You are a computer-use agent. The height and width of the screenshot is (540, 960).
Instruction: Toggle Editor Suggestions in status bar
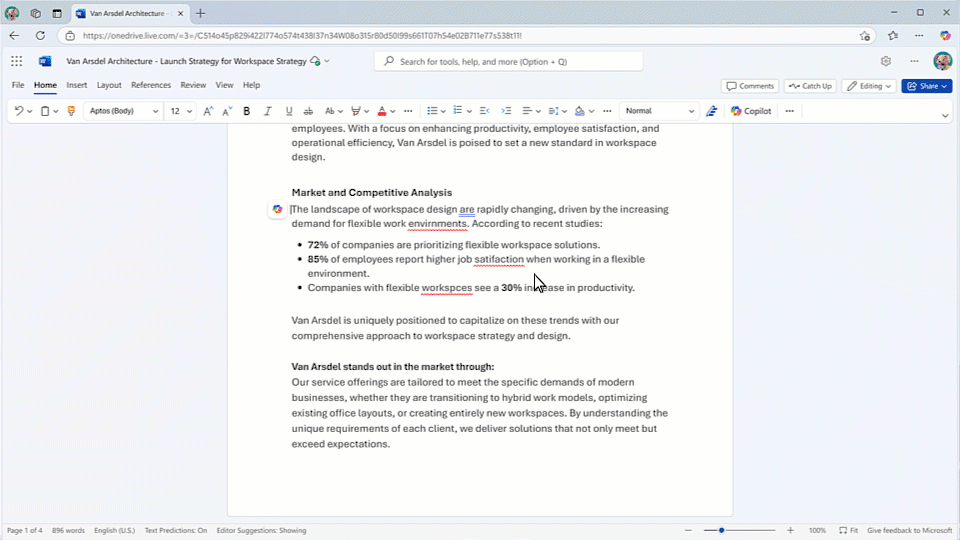tap(261, 530)
